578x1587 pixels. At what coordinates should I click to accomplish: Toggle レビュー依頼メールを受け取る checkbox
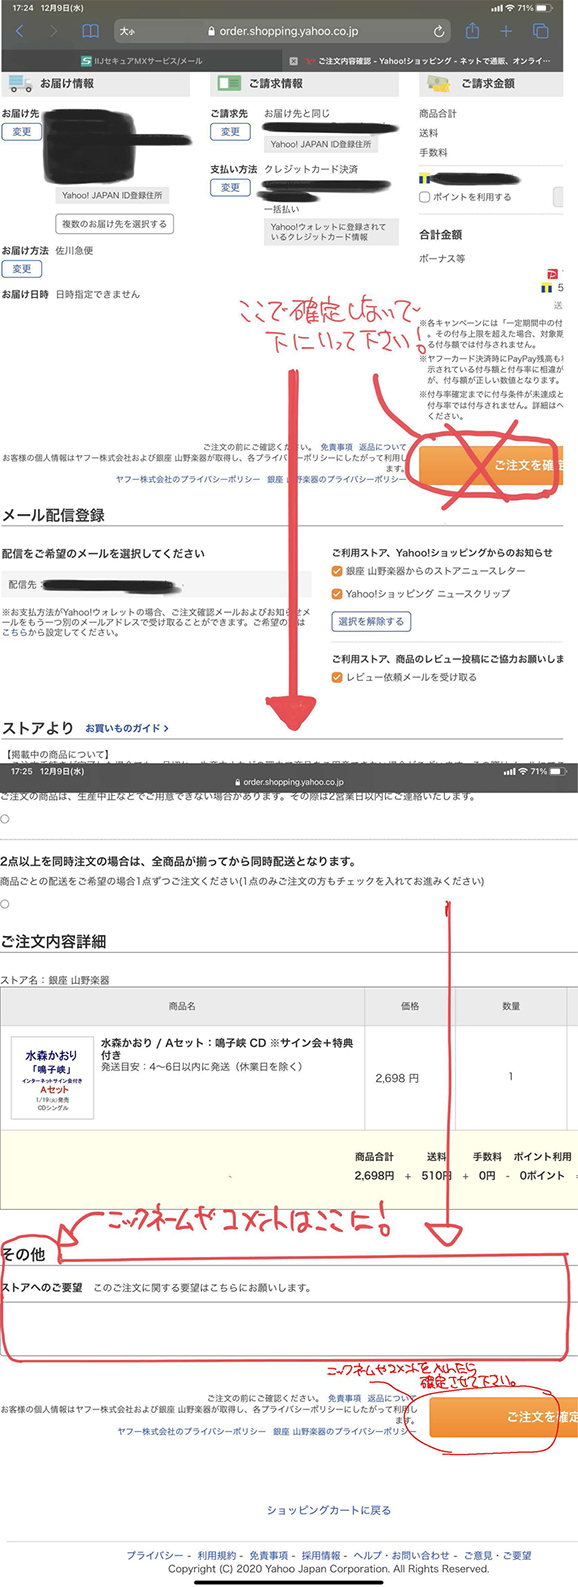coord(337,677)
